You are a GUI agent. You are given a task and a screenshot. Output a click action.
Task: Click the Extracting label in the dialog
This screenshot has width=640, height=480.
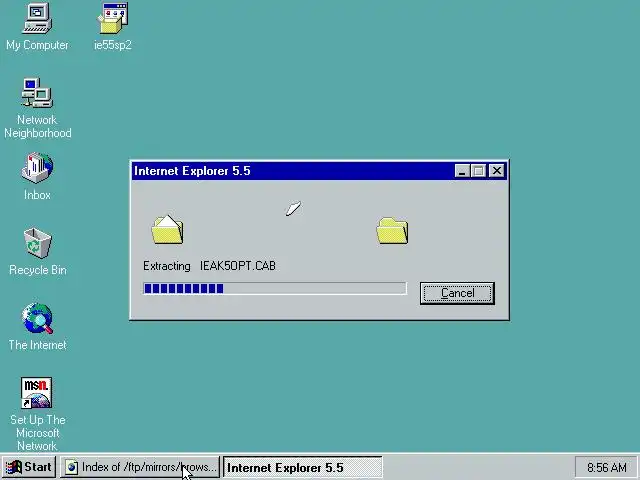[x=167, y=266]
